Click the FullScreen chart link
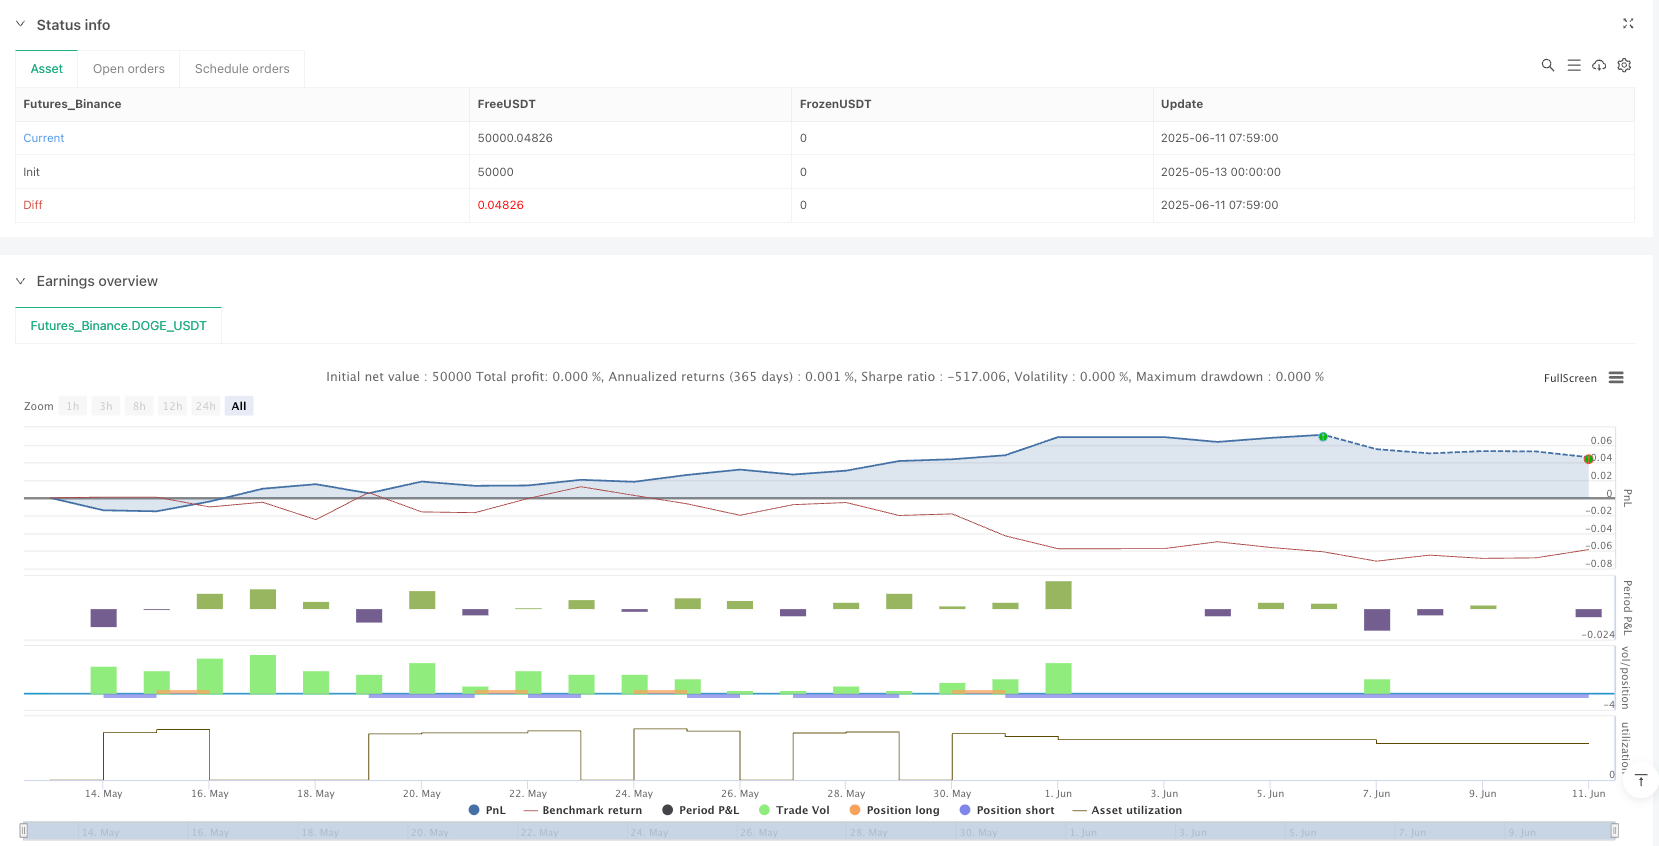 (x=1569, y=378)
